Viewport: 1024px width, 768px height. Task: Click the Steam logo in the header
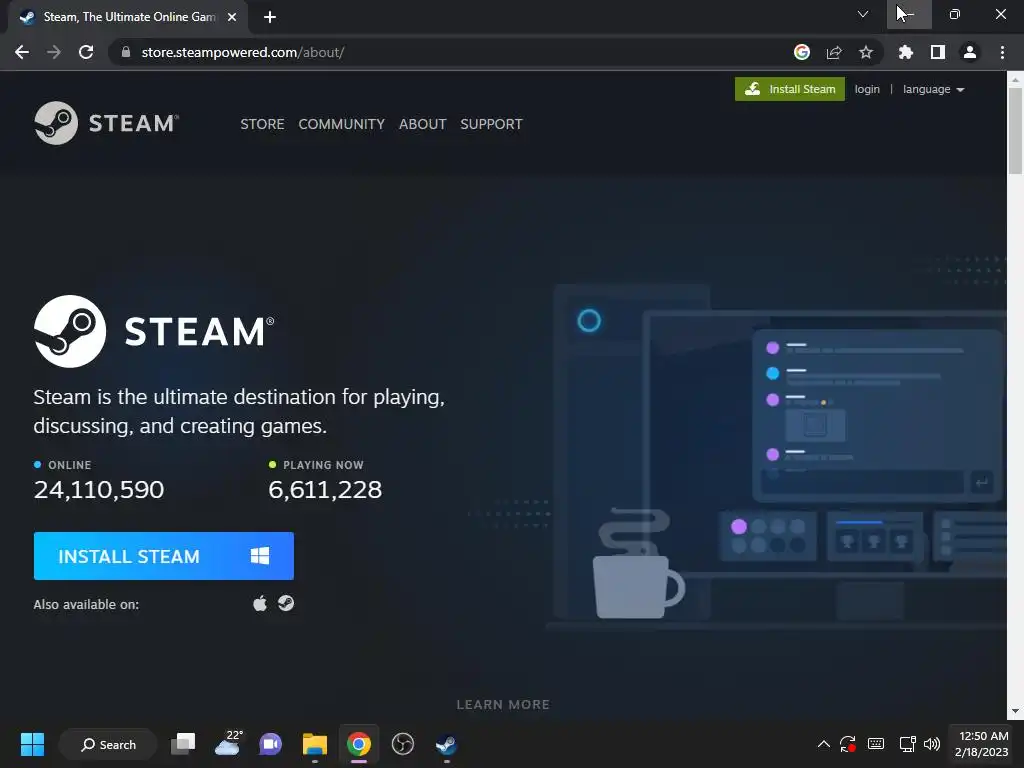point(106,123)
